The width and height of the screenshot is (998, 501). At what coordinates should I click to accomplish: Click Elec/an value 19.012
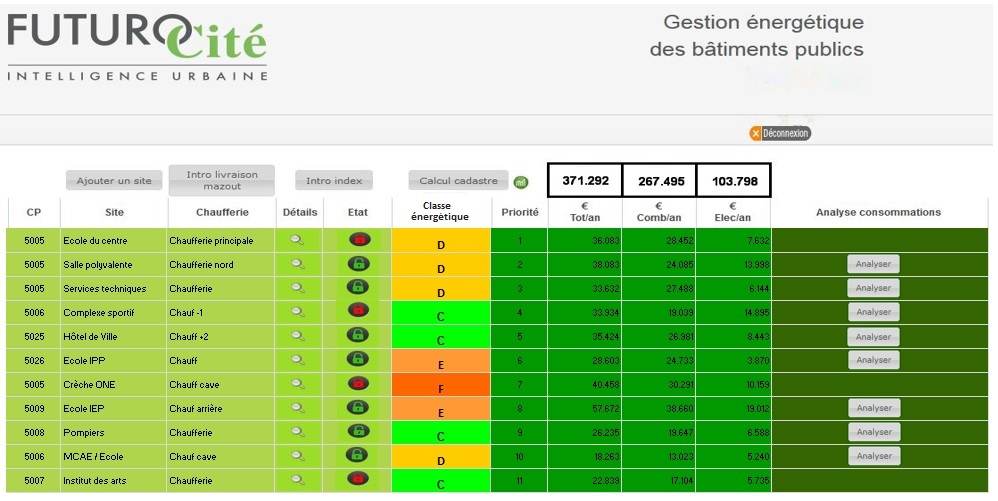pyautogui.click(x=756, y=409)
